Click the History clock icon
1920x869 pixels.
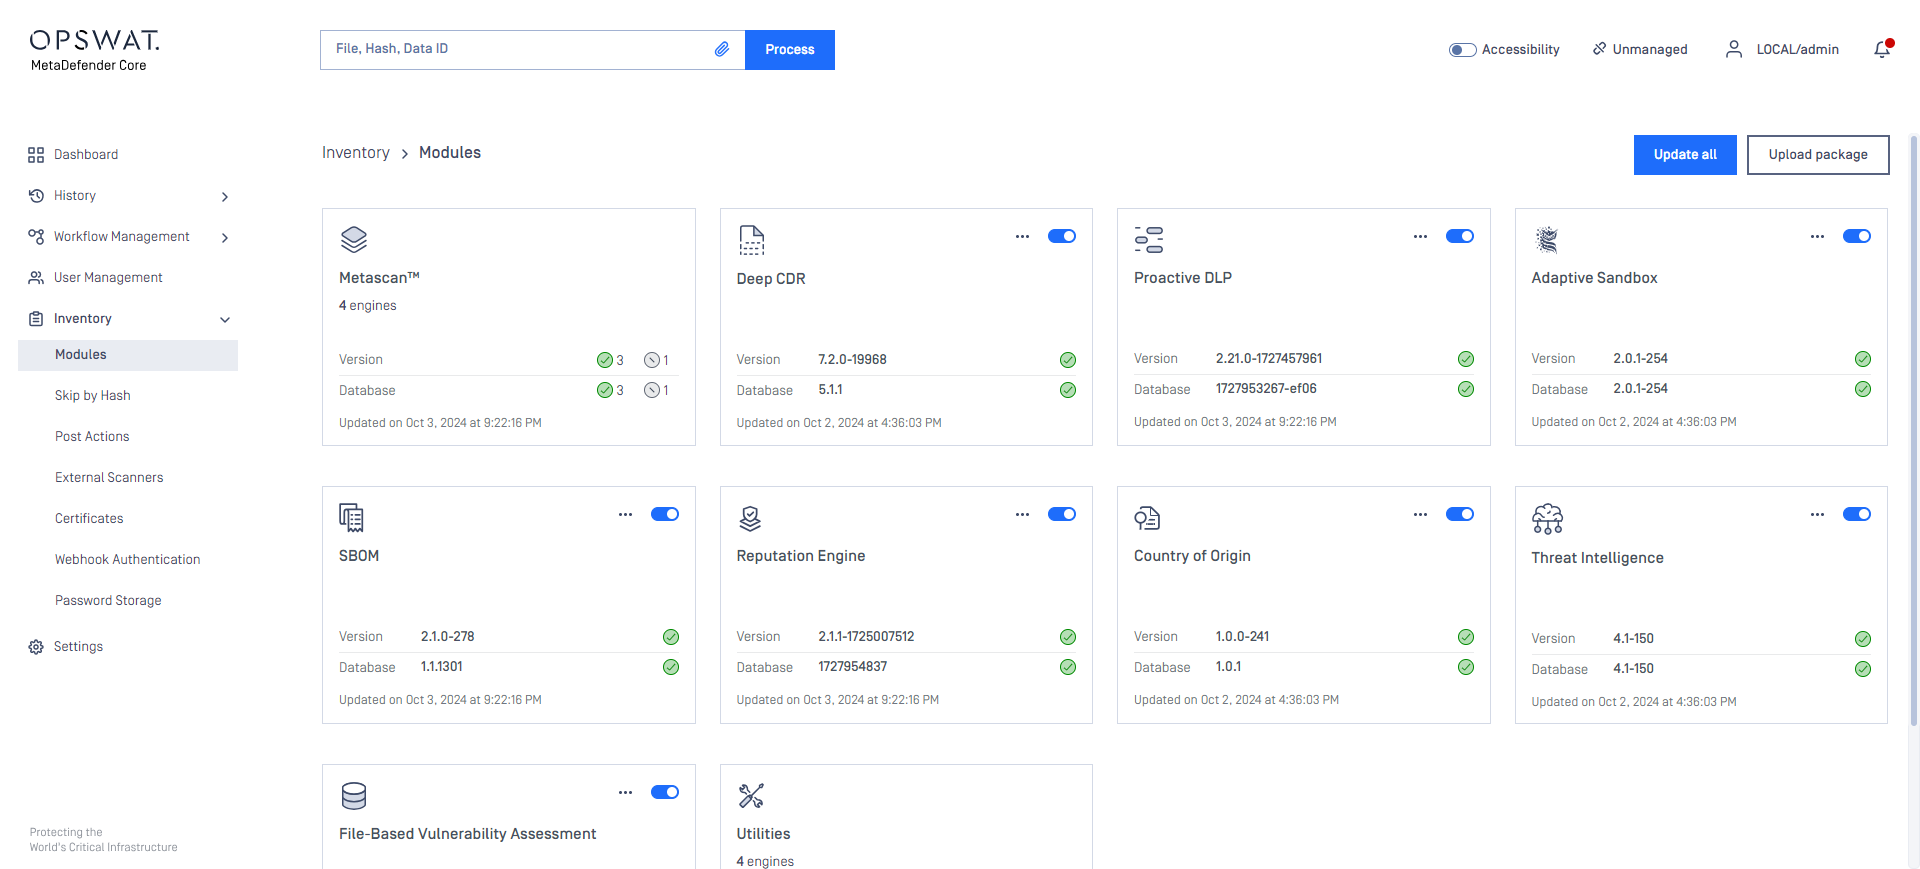pyautogui.click(x=36, y=196)
